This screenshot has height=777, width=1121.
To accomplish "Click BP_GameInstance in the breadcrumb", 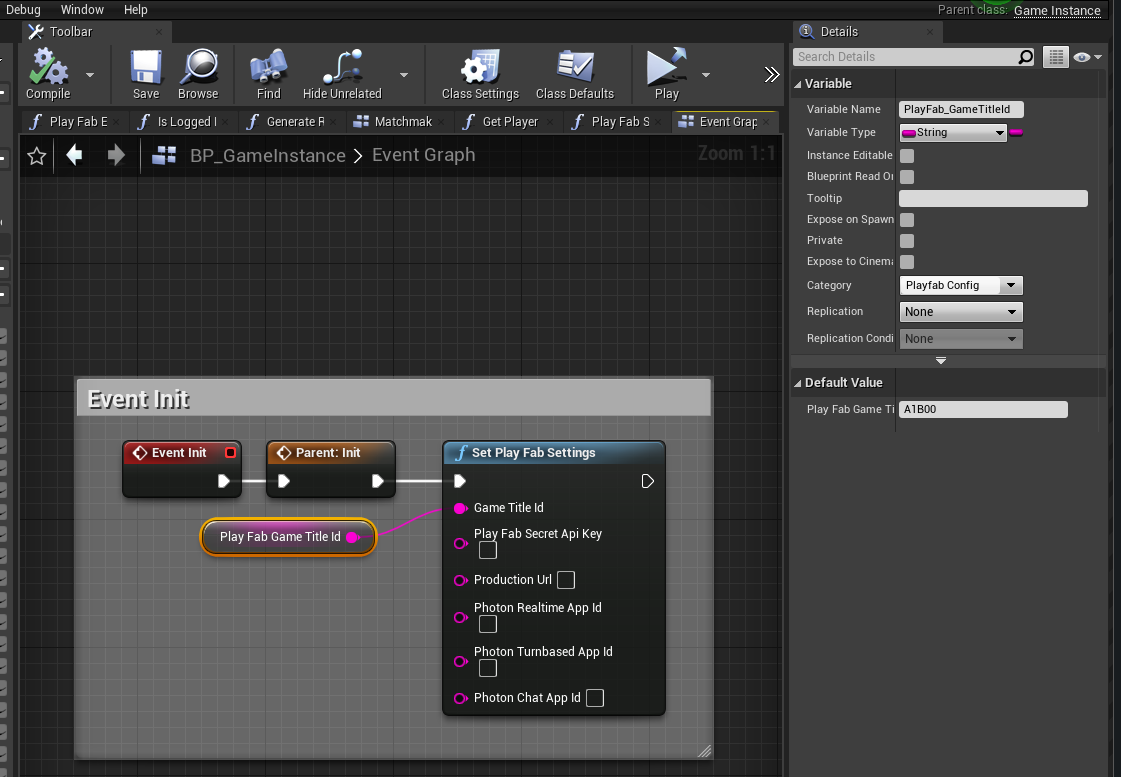I will click(267, 156).
